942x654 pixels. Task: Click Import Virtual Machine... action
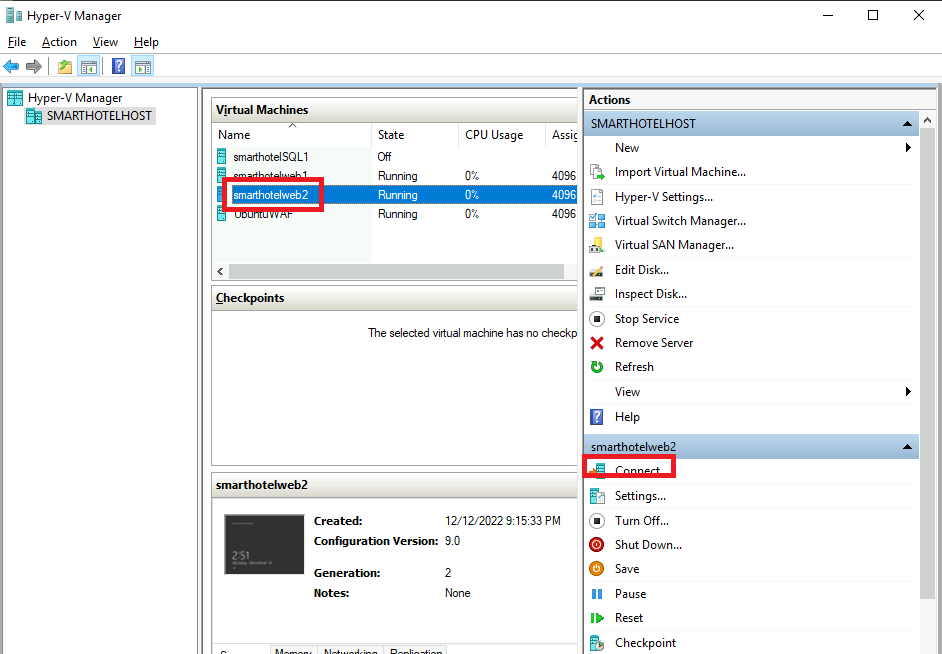coord(680,172)
